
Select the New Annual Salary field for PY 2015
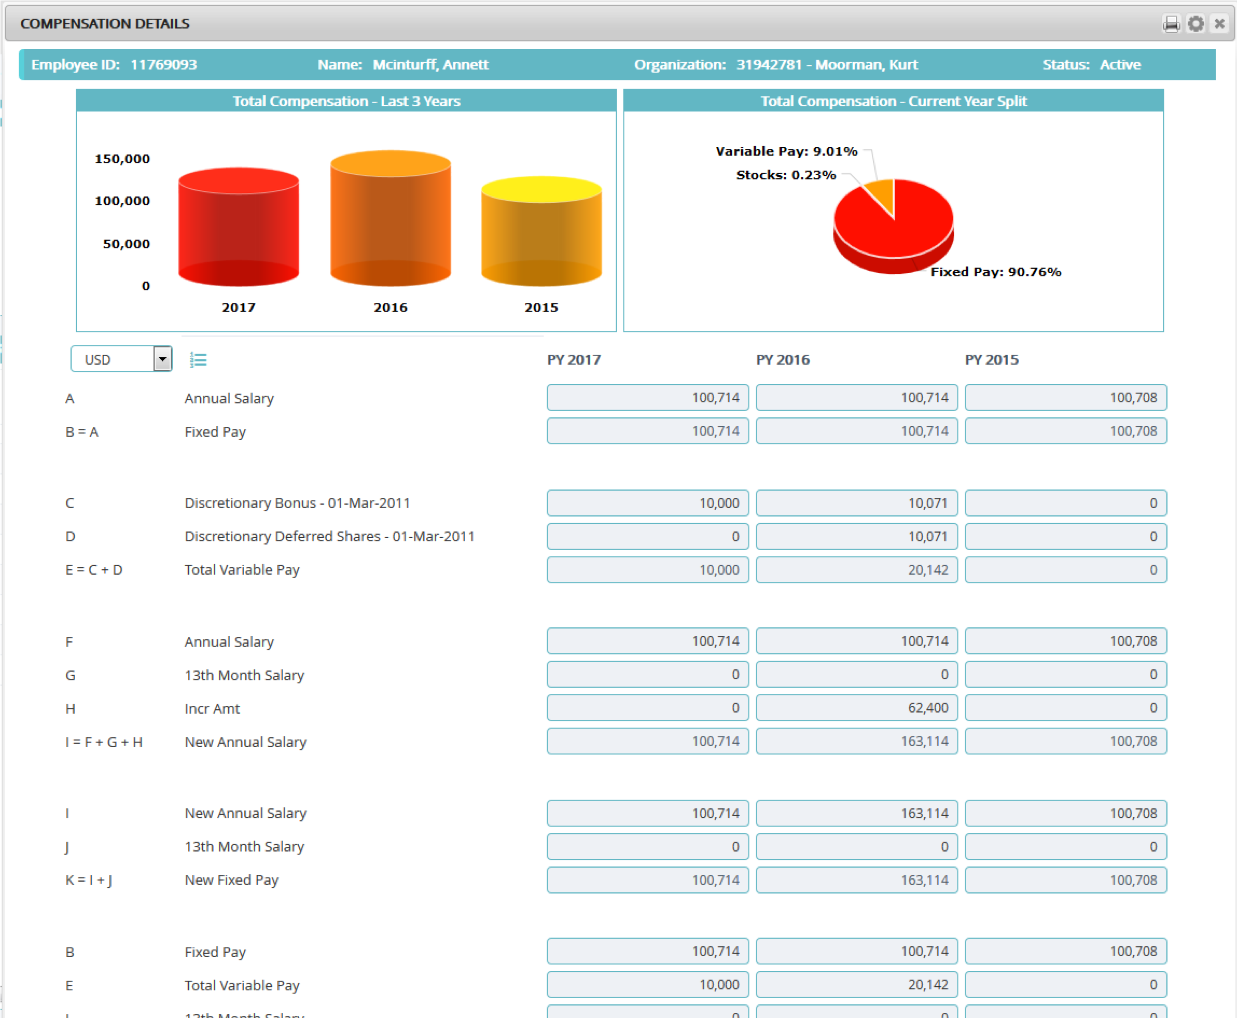[x=1065, y=741]
